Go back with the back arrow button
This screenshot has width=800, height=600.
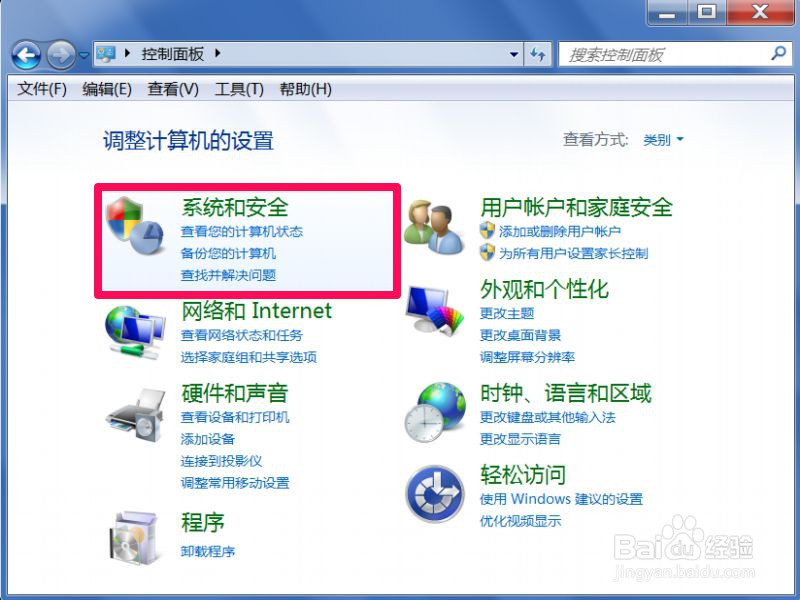[27, 55]
